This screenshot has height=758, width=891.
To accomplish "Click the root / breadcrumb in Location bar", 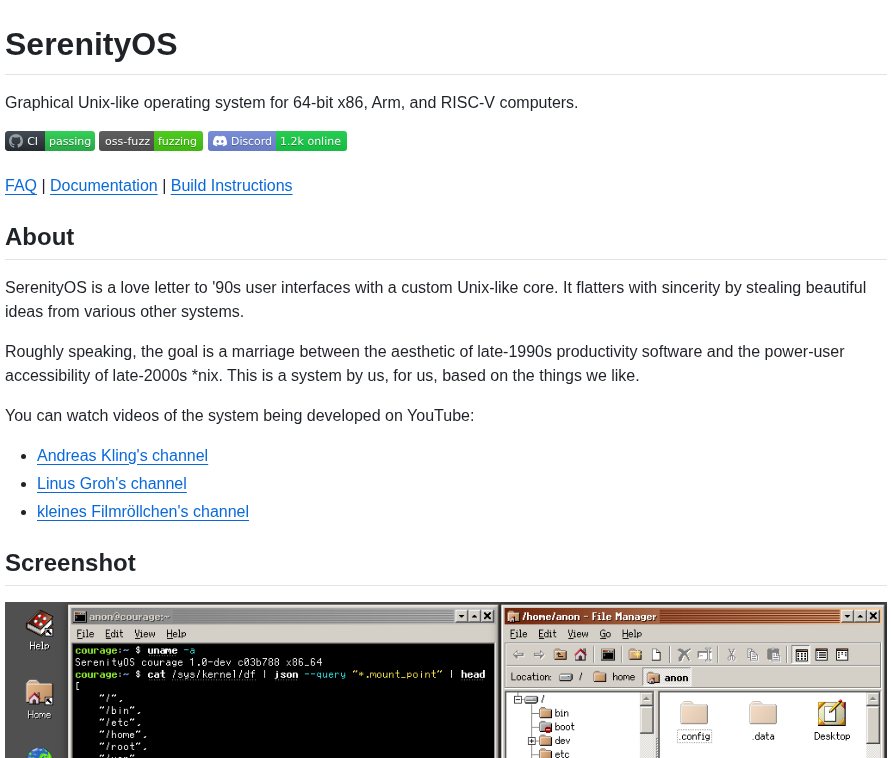I will point(571,677).
